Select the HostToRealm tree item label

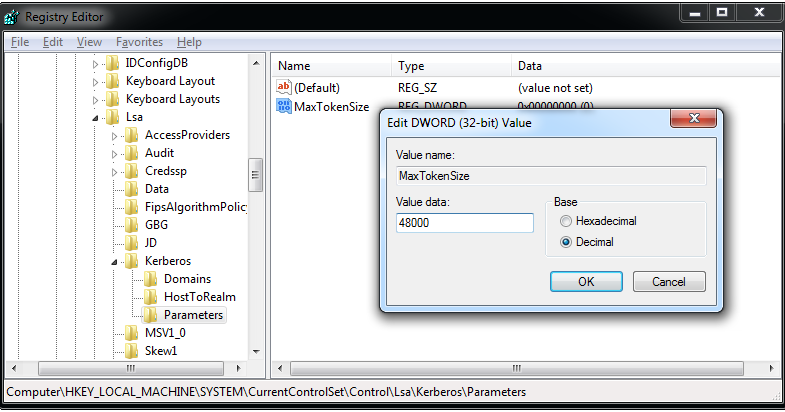point(200,297)
